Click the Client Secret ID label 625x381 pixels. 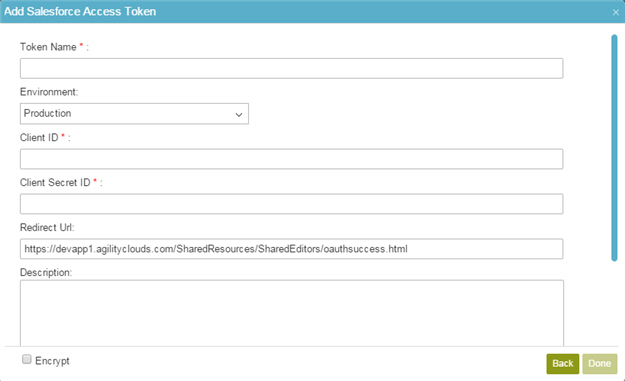[x=55, y=183]
